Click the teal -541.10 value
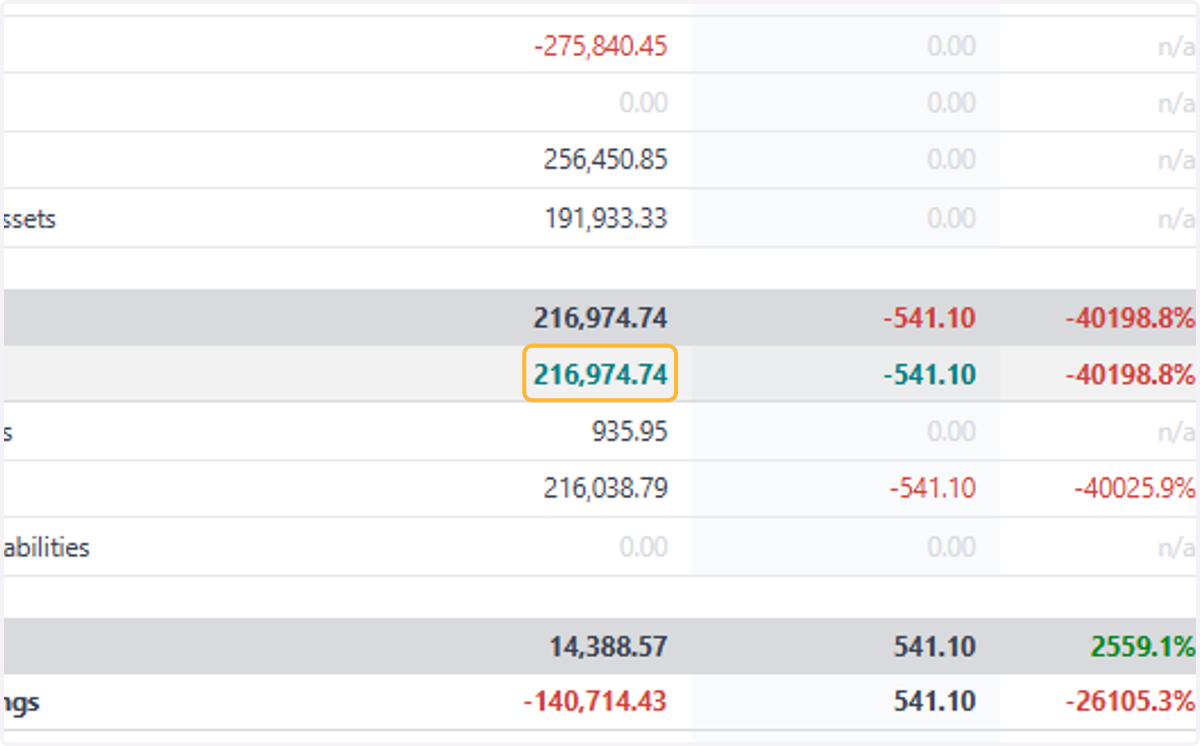Screen dimensions: 1200x746 929,375
